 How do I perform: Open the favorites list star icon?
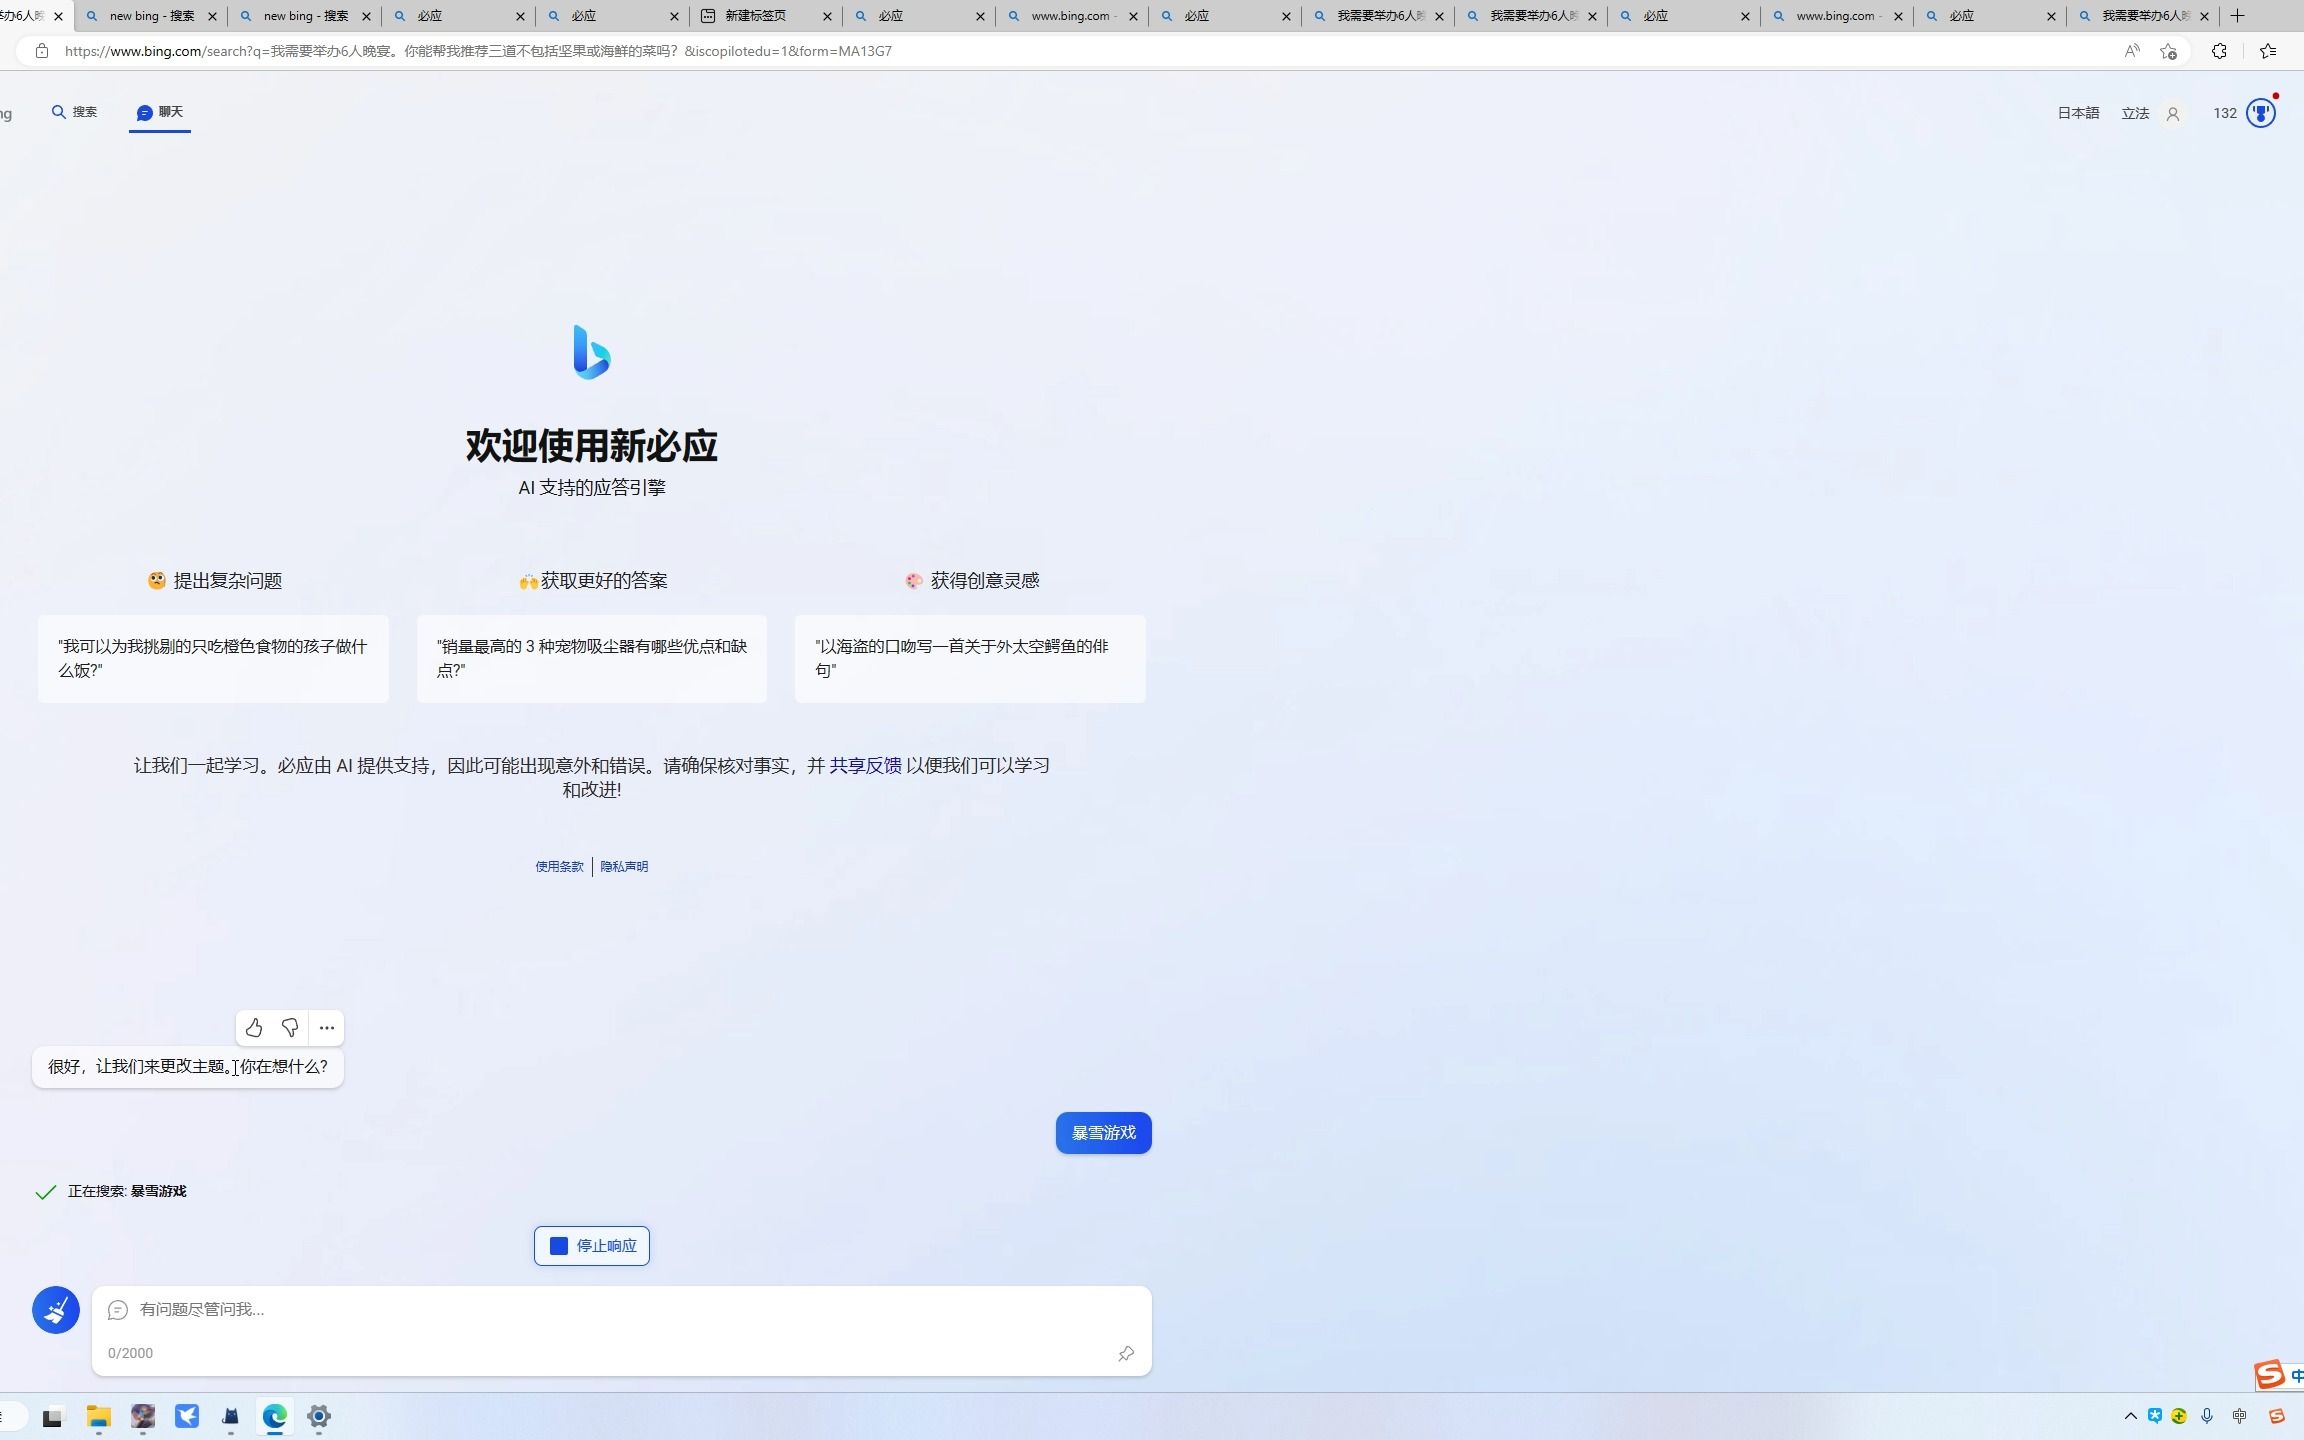(2268, 51)
